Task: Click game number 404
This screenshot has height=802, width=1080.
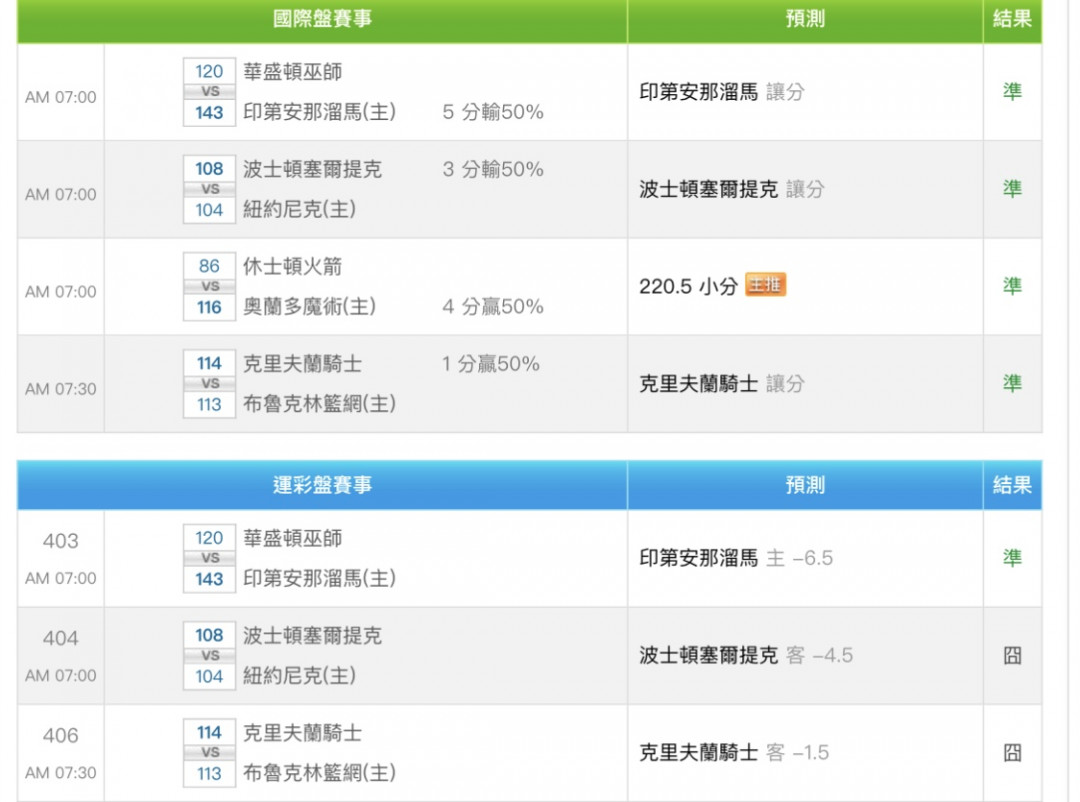Action: tap(61, 638)
